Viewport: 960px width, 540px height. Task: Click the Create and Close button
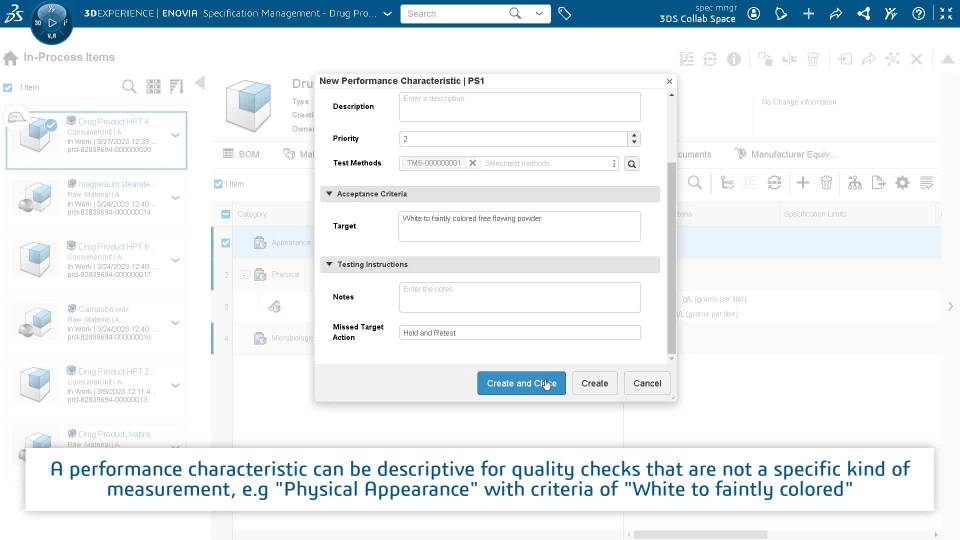click(521, 383)
